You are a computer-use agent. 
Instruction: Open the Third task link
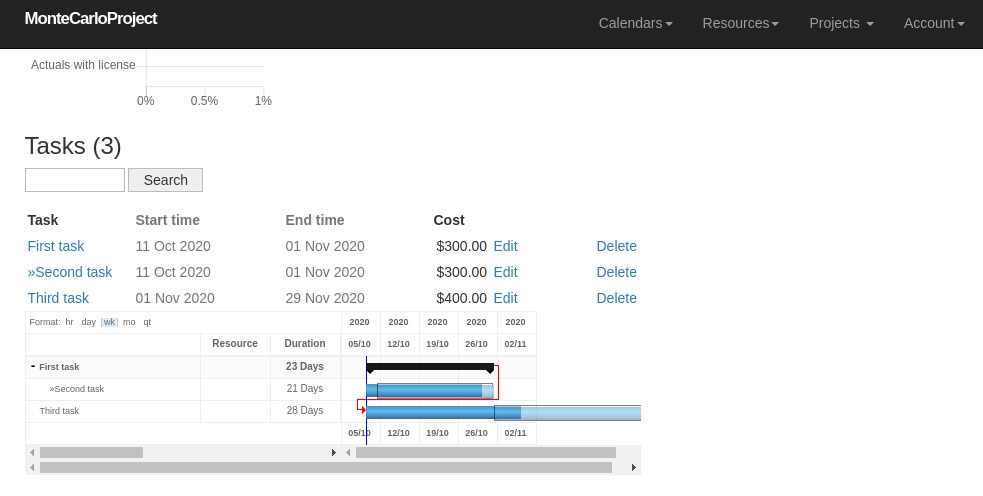point(58,298)
